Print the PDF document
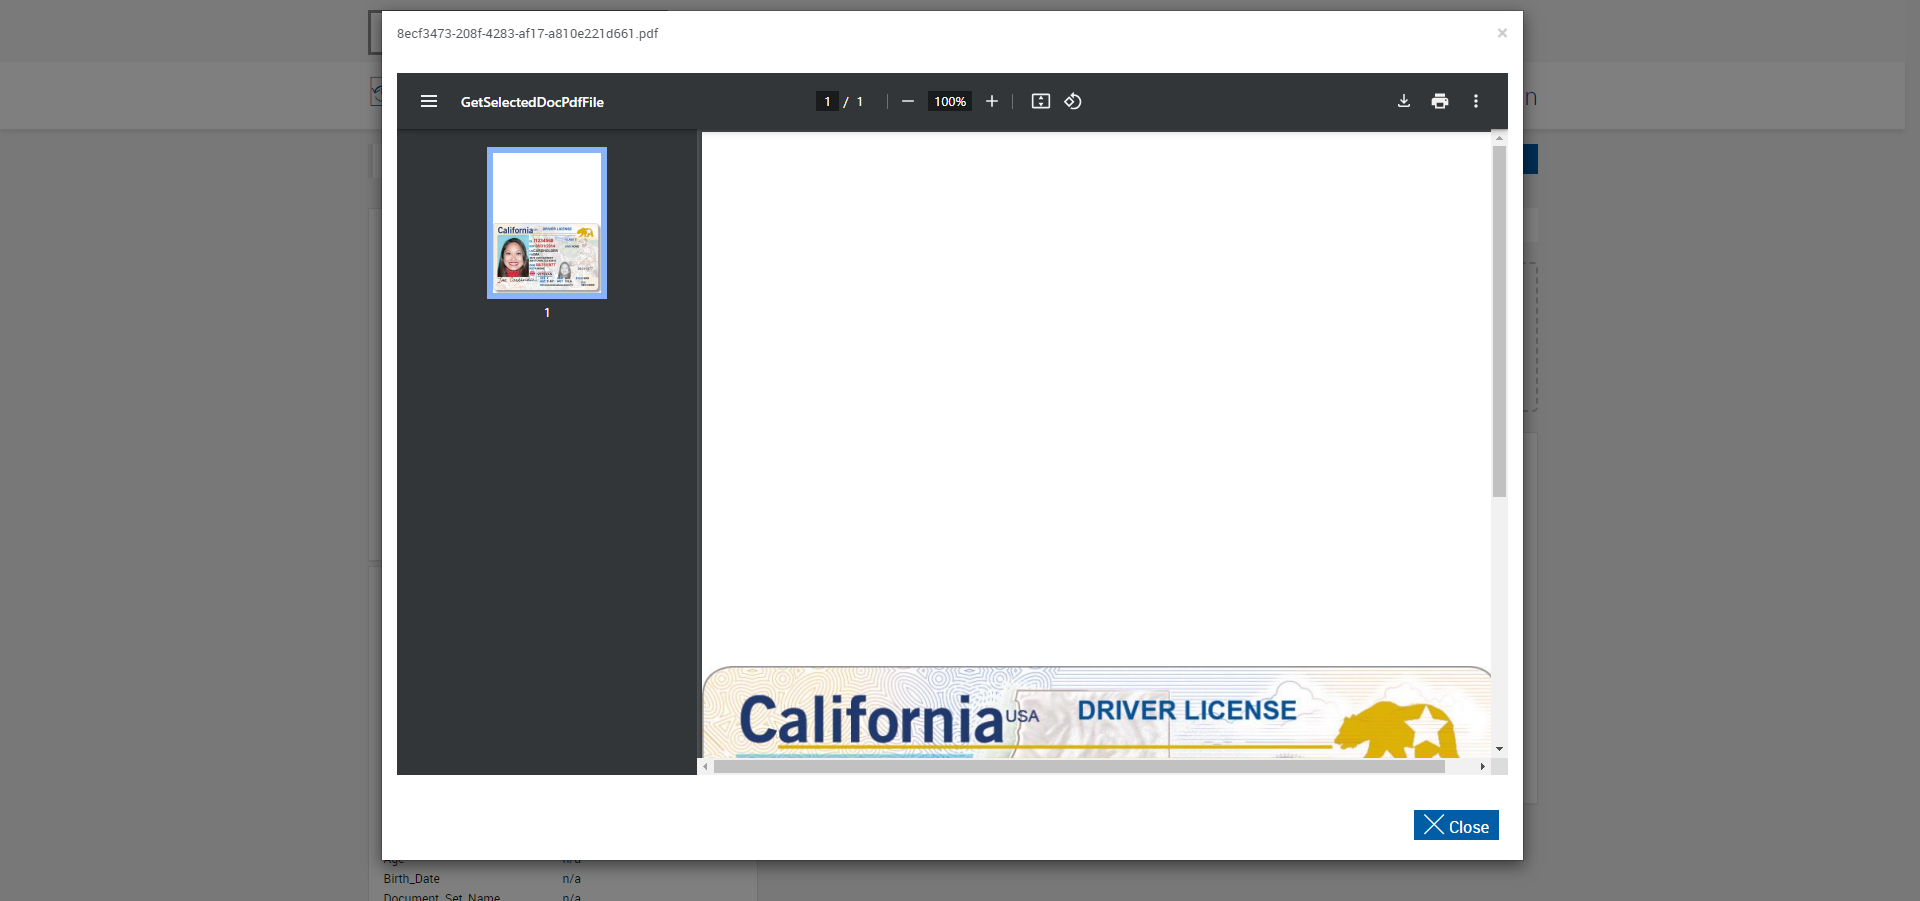Viewport: 1920px width, 901px height. click(1440, 101)
